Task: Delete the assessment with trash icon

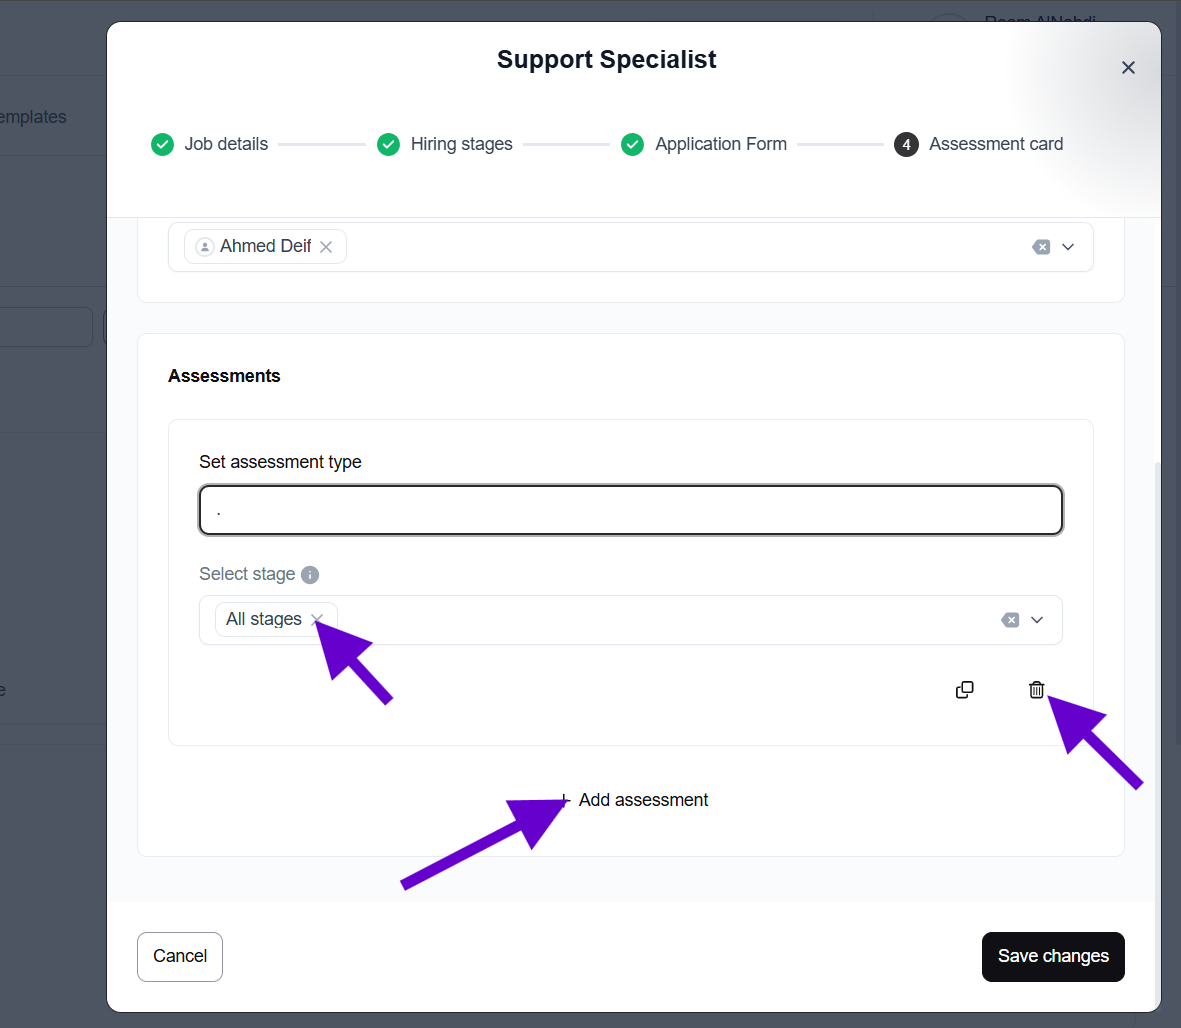Action: coord(1037,690)
